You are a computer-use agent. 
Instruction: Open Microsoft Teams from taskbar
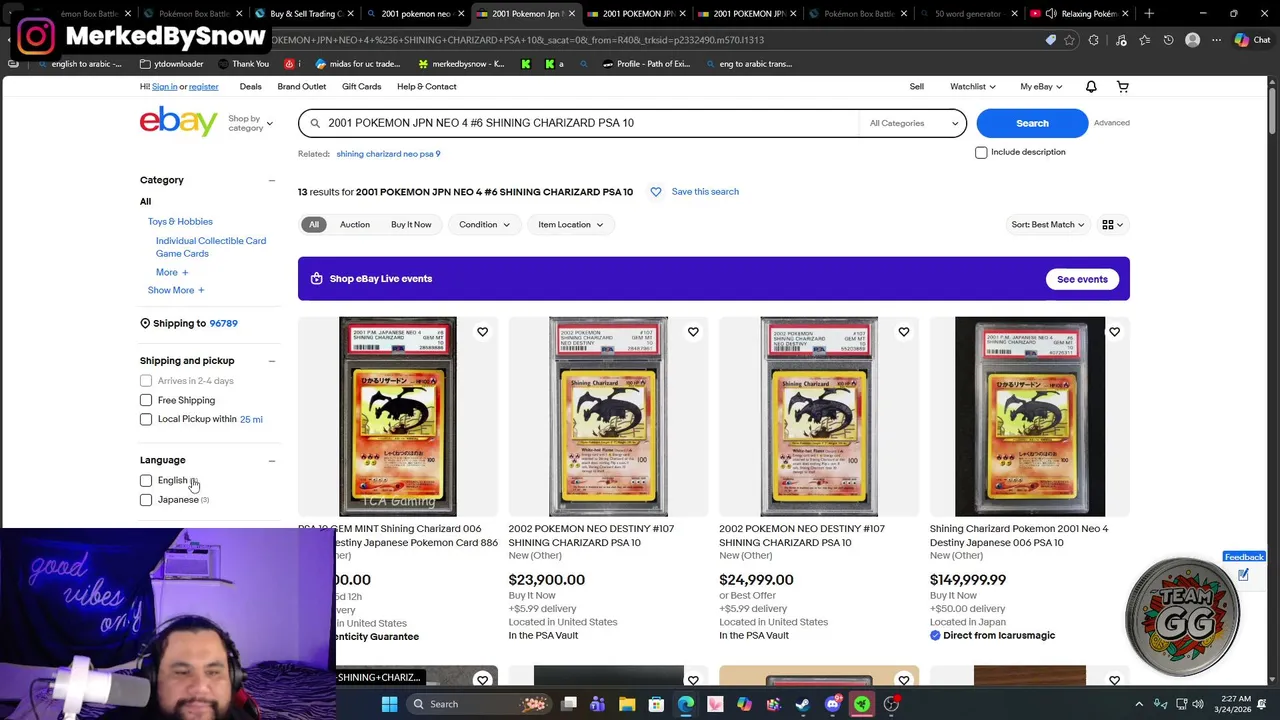point(598,704)
